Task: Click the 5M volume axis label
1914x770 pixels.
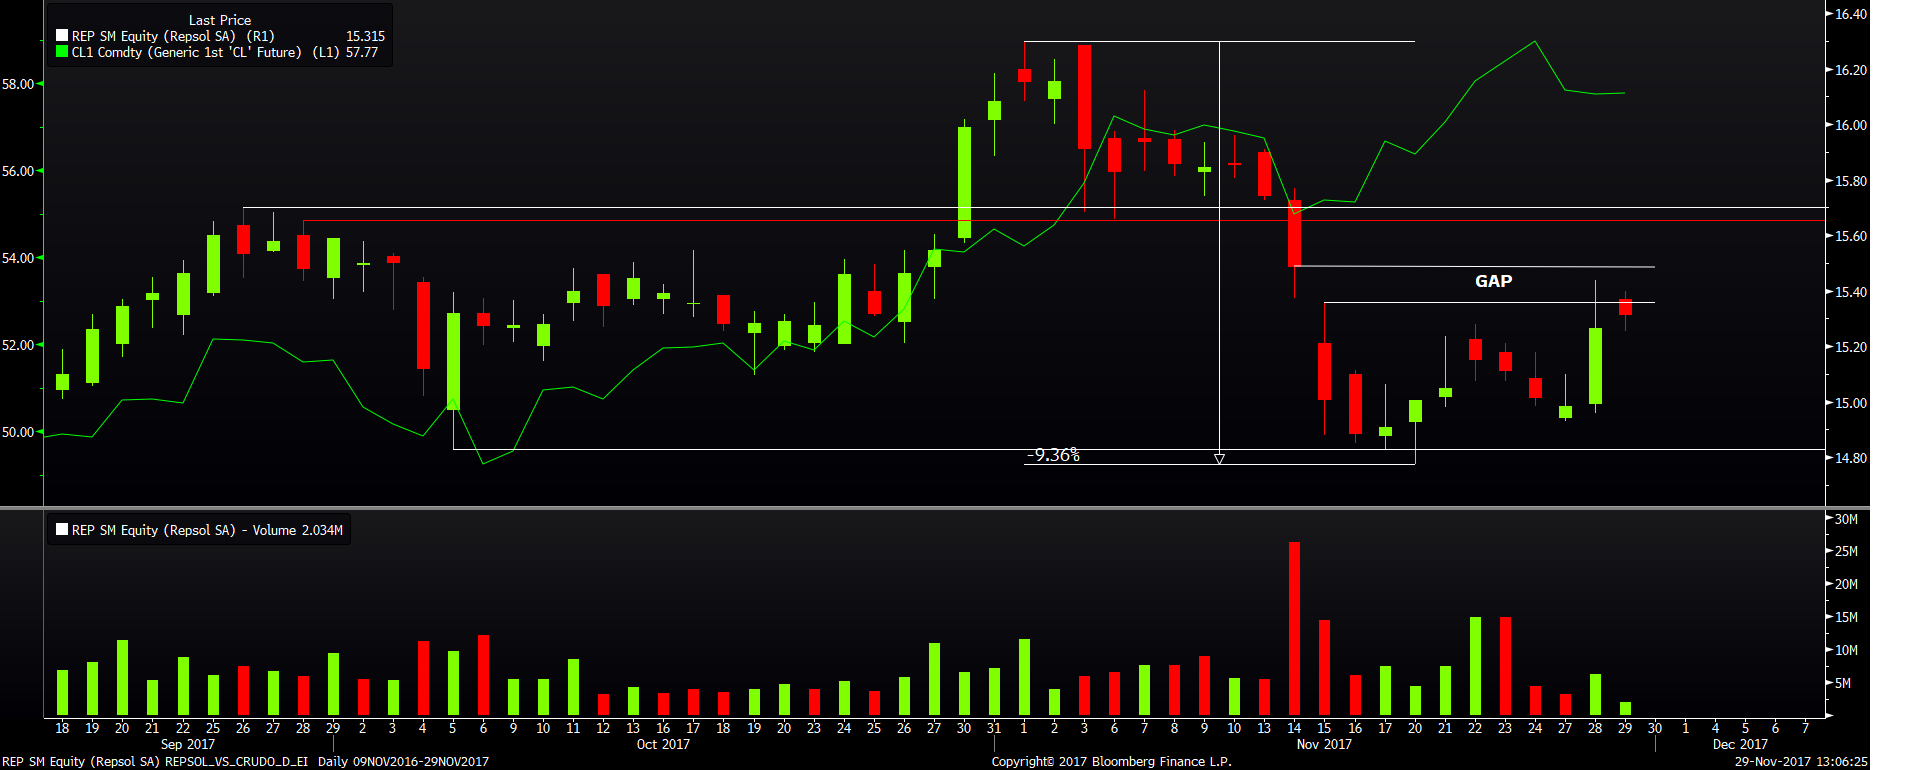Action: point(1843,683)
